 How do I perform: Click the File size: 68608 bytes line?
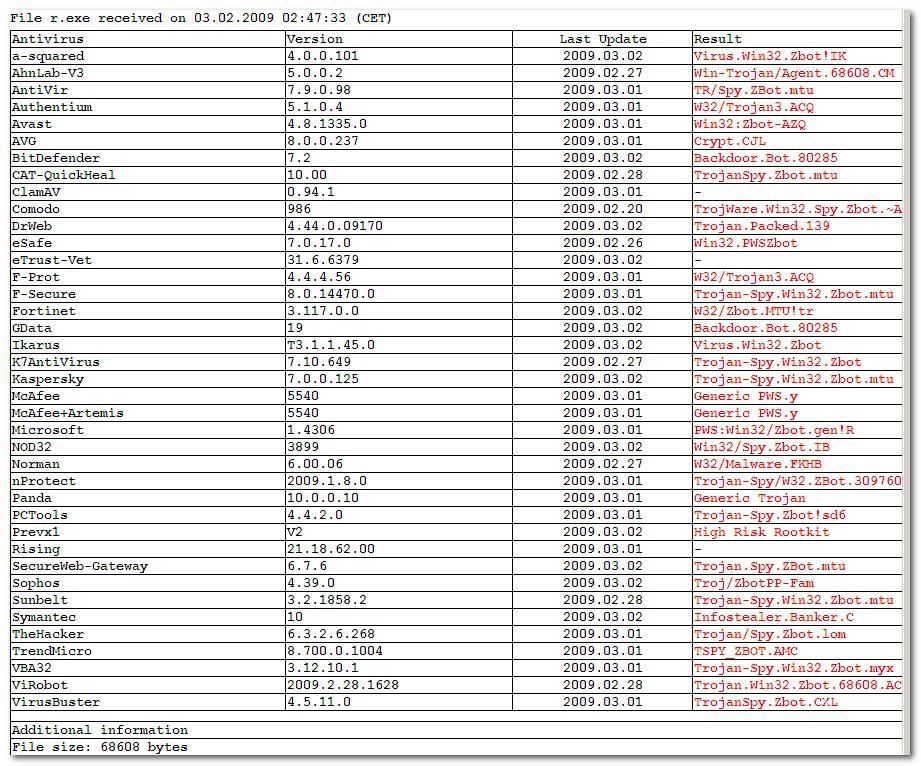tap(99, 746)
